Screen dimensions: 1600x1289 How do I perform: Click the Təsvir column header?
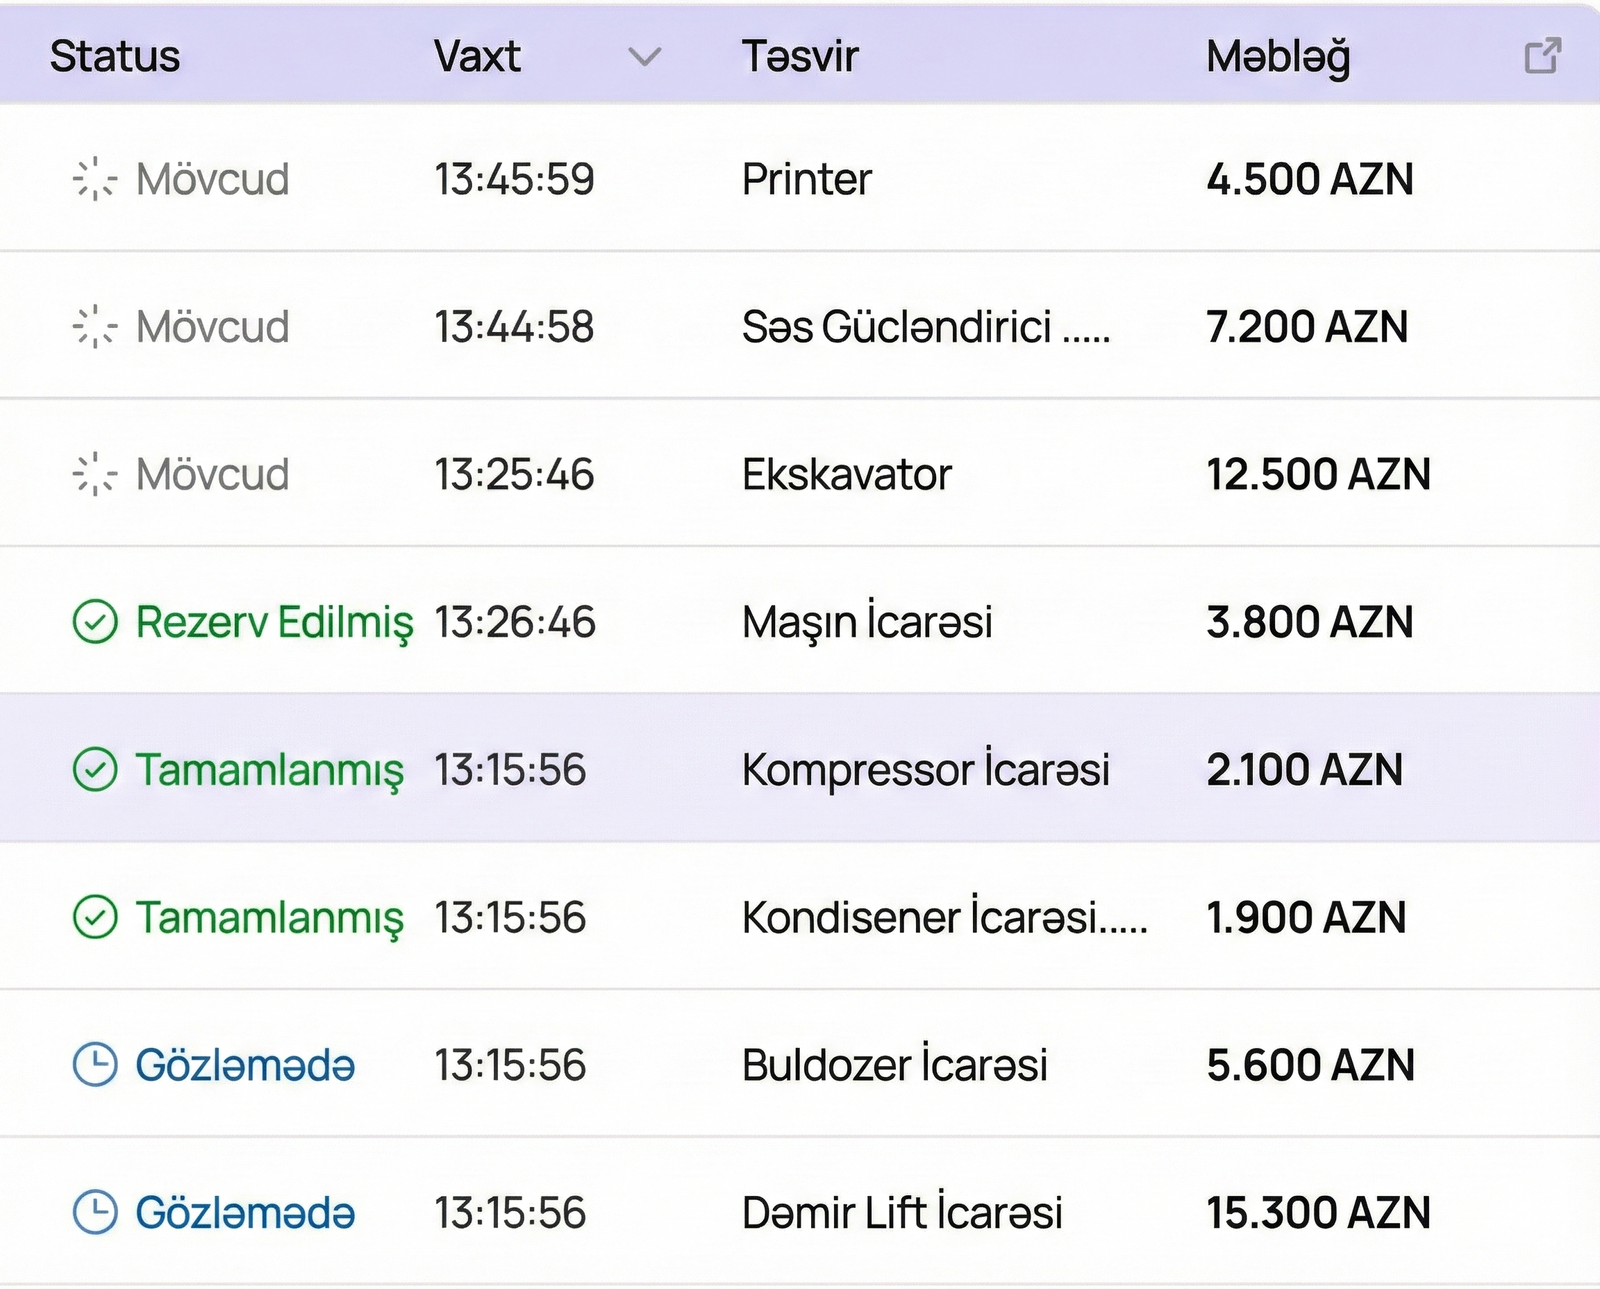(800, 57)
